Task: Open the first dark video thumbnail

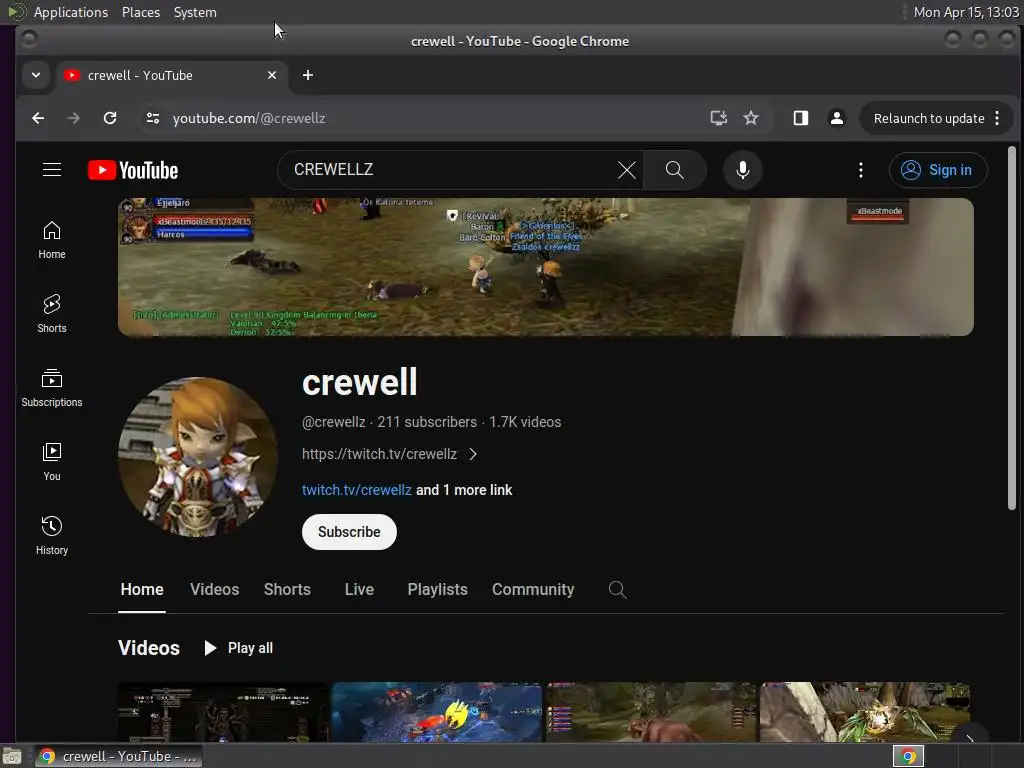Action: (223, 712)
